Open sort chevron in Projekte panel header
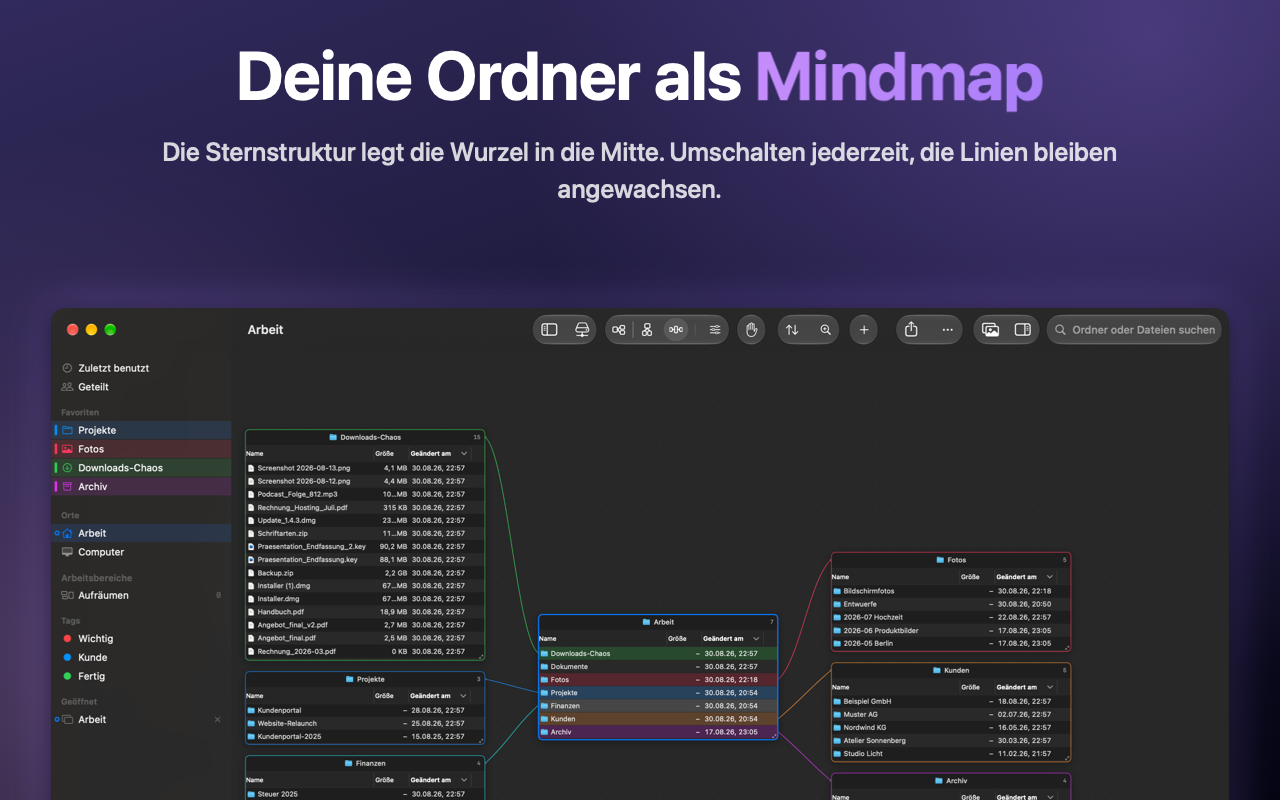 click(464, 696)
